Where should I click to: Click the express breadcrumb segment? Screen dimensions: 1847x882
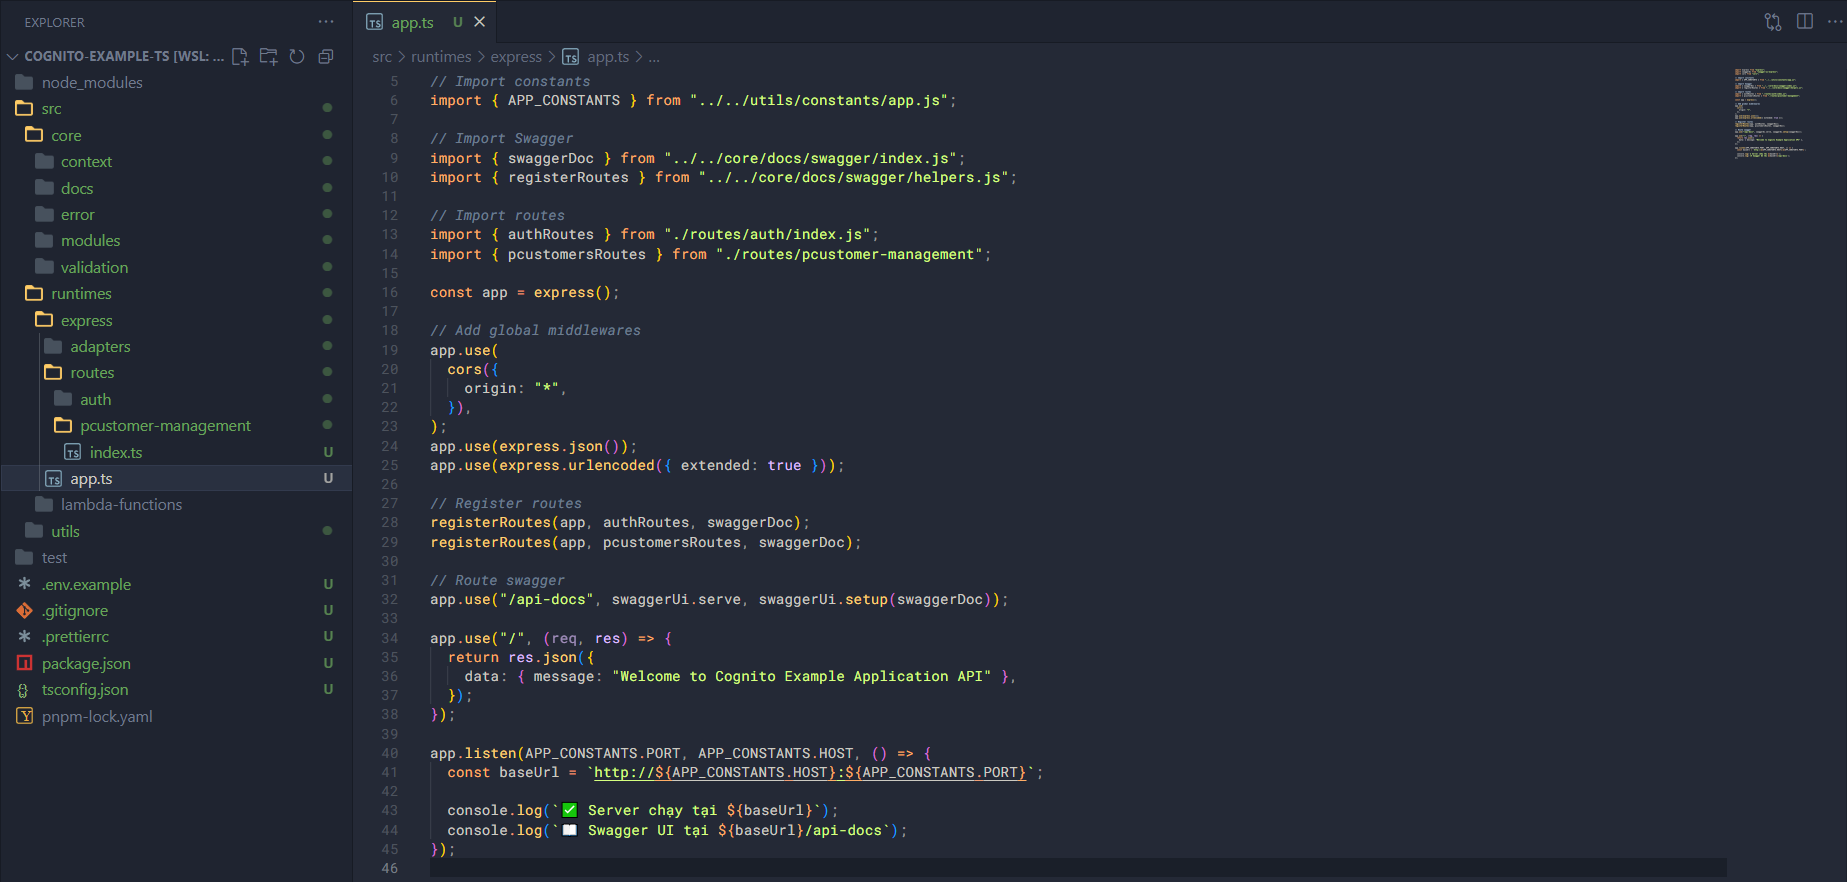click(x=516, y=57)
